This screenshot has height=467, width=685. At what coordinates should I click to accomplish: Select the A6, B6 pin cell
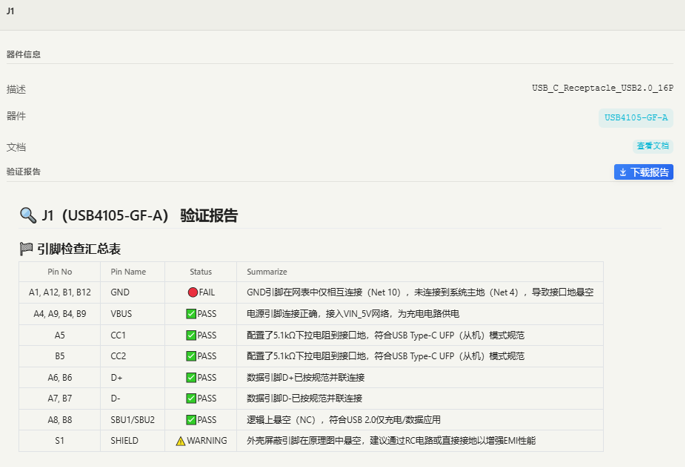pyautogui.click(x=60, y=377)
